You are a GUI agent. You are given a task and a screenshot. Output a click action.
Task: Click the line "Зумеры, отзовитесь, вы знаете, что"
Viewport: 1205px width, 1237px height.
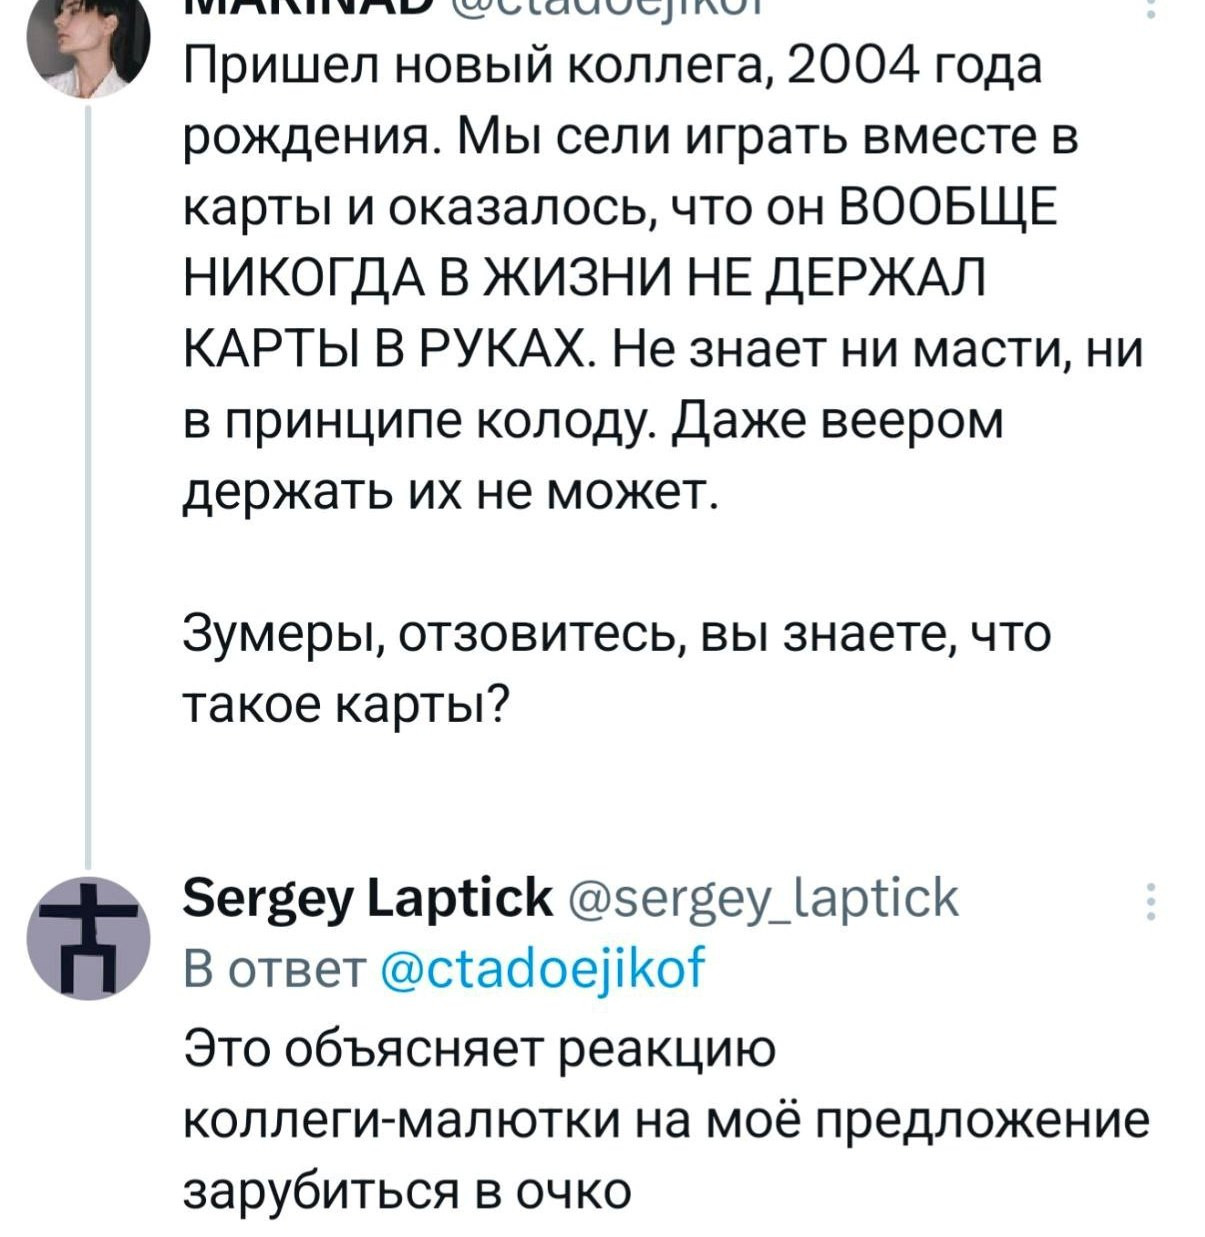click(x=617, y=634)
